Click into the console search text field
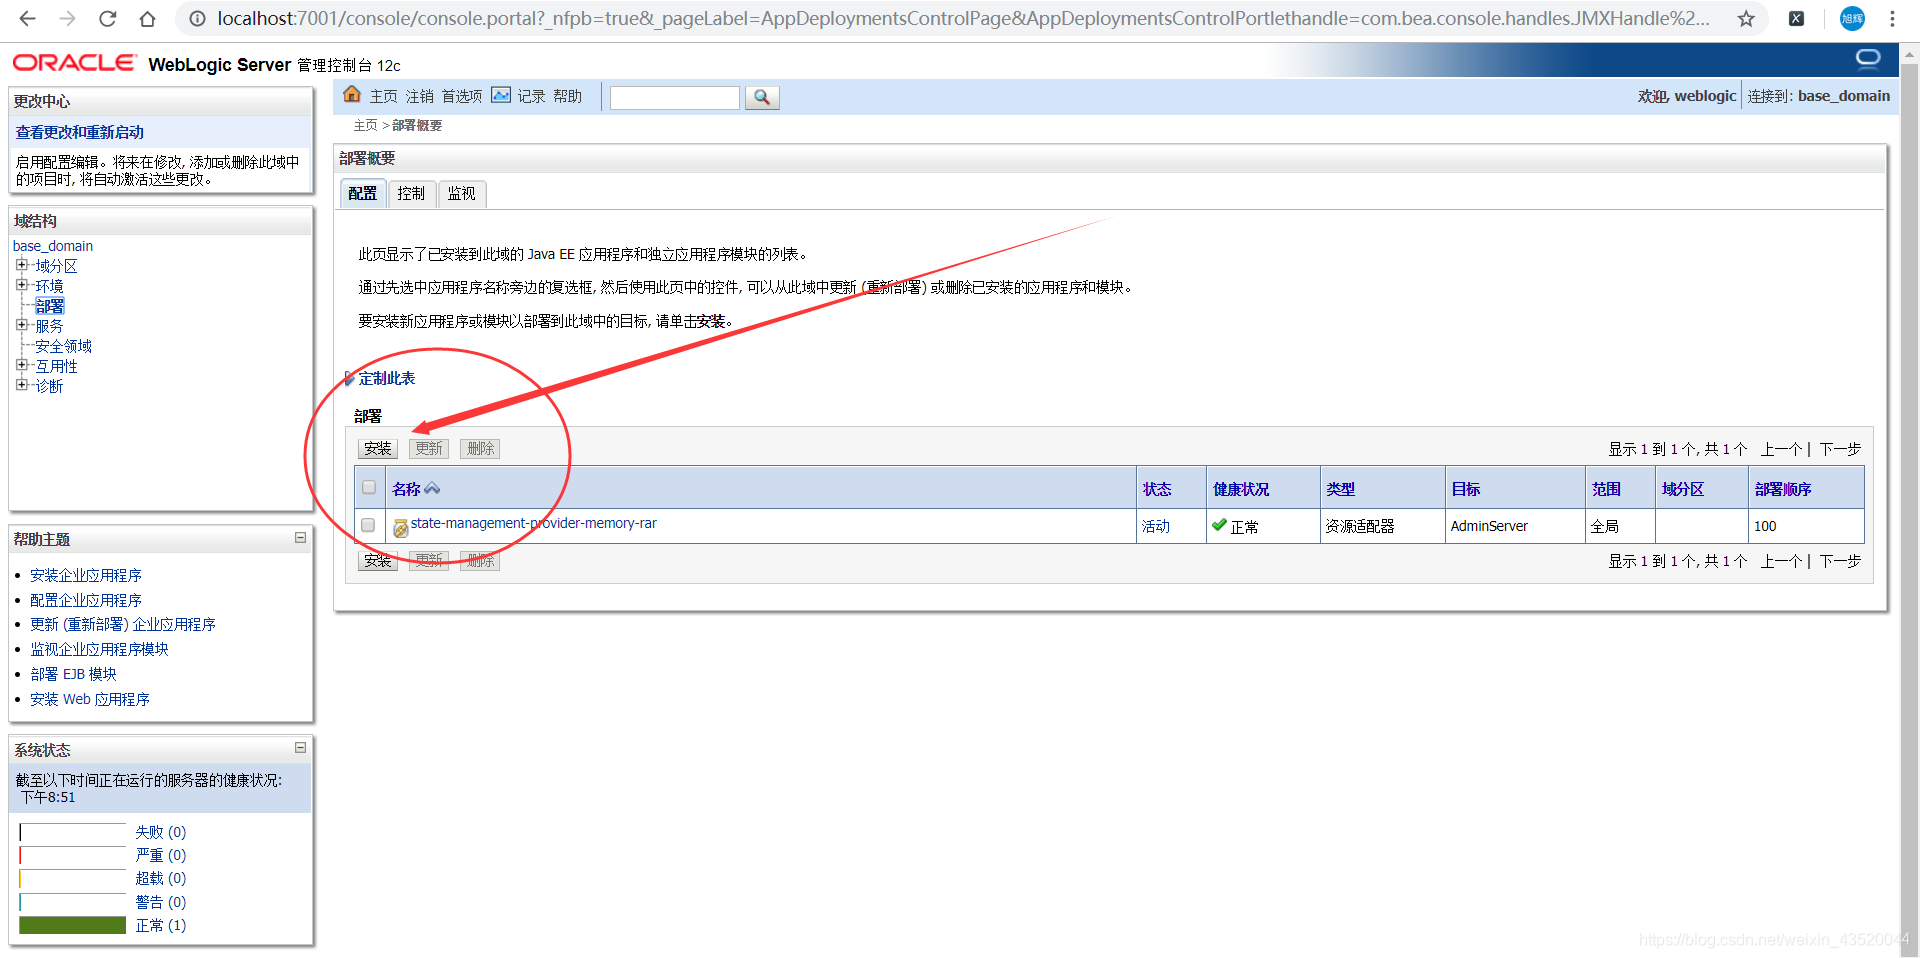 pyautogui.click(x=675, y=97)
